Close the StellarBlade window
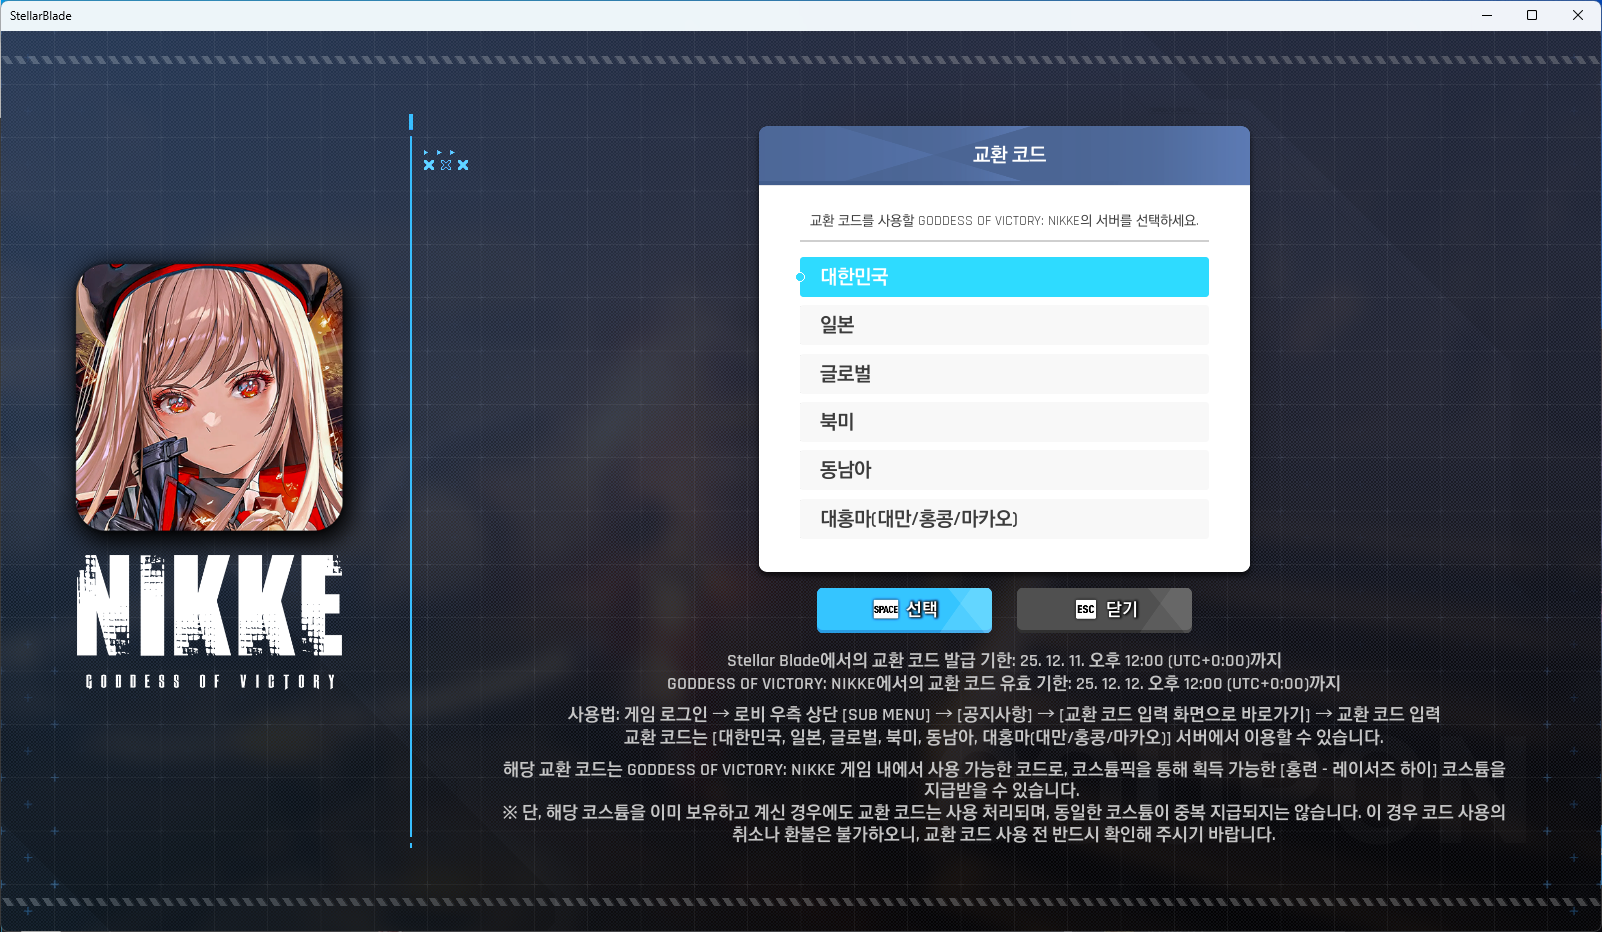This screenshot has height=932, width=1602. (x=1578, y=15)
